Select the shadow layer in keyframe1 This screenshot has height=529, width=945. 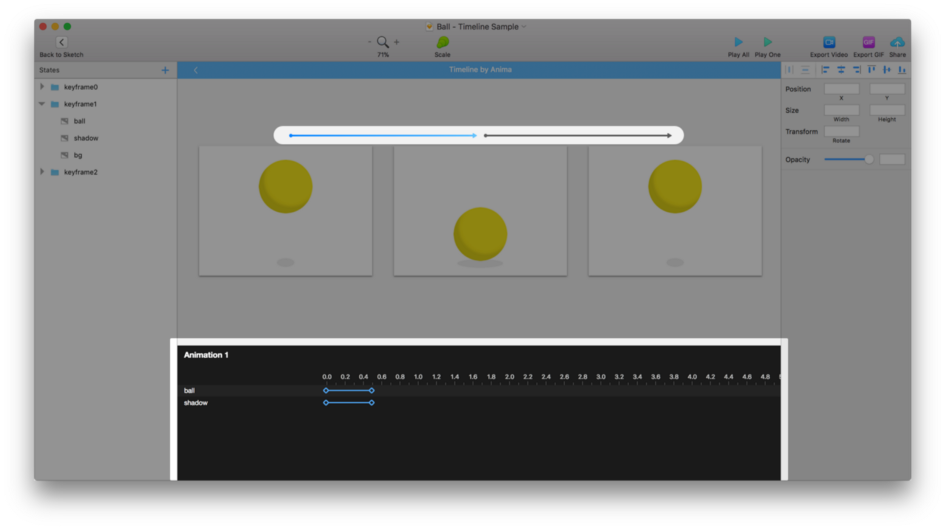tap(86, 138)
